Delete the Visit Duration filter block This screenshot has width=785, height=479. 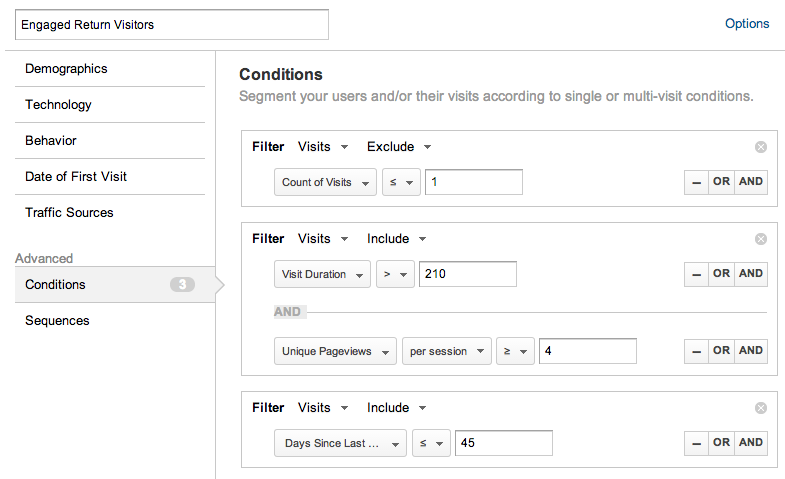coord(760,239)
